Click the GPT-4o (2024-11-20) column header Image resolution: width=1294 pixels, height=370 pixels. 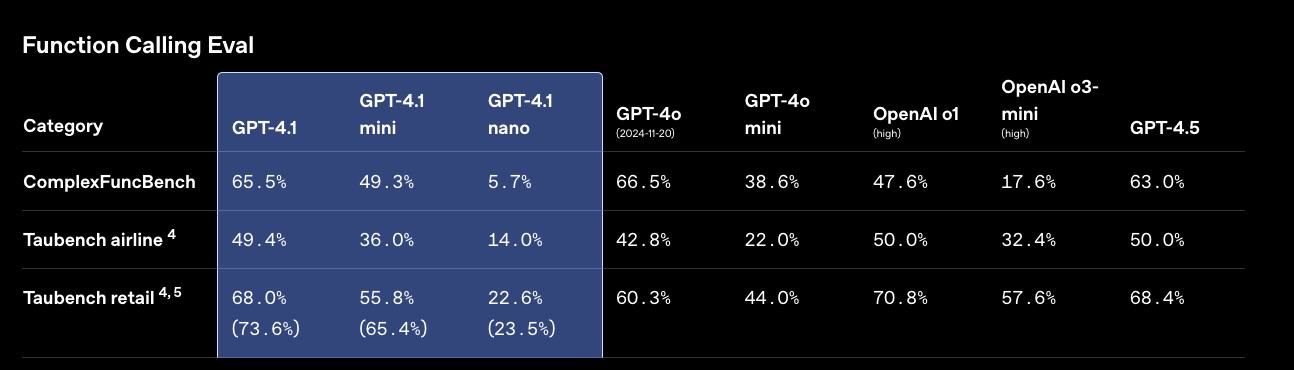pos(649,120)
